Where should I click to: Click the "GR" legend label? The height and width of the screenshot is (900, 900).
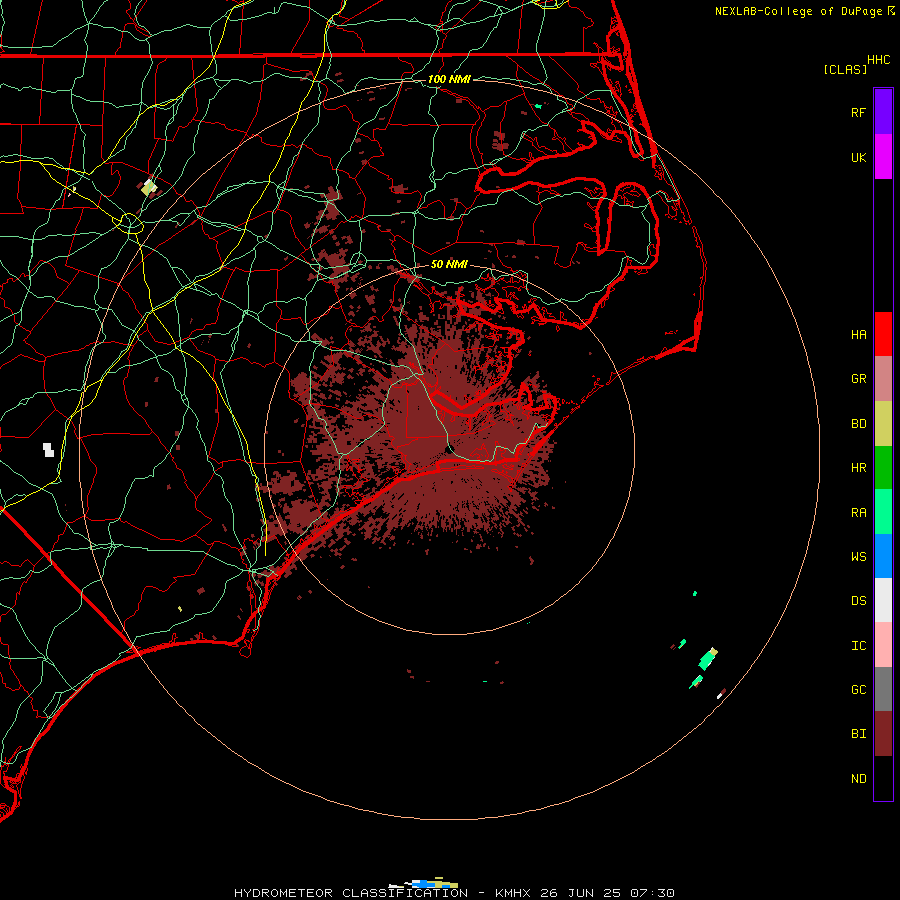(x=858, y=379)
